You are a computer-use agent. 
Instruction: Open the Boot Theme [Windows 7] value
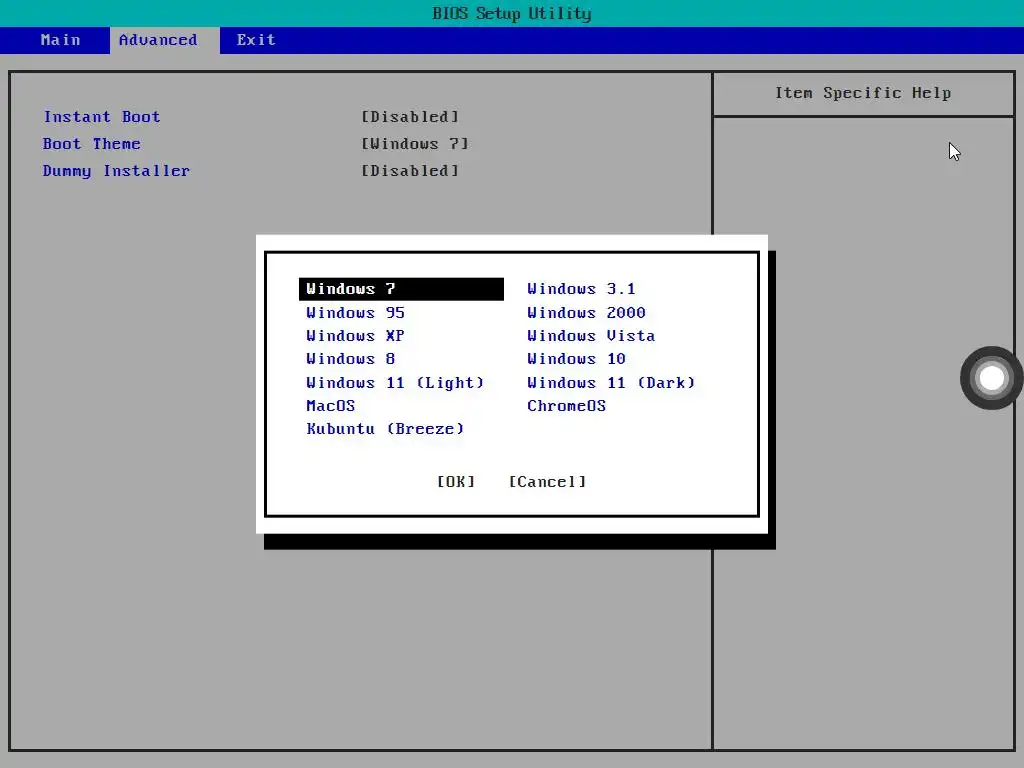(415, 144)
